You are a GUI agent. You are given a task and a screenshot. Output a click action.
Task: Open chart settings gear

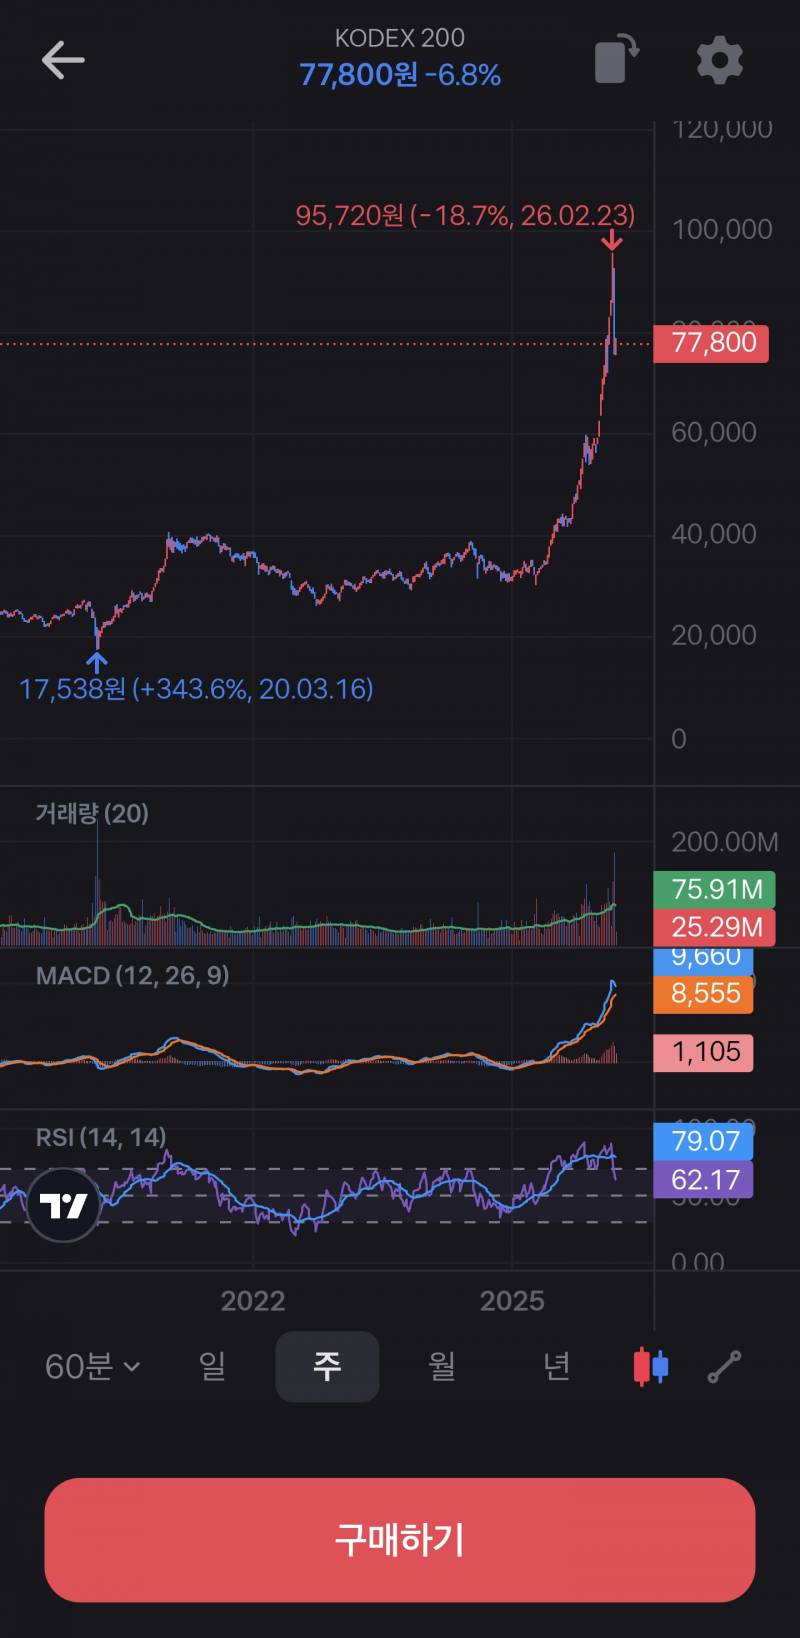click(720, 60)
